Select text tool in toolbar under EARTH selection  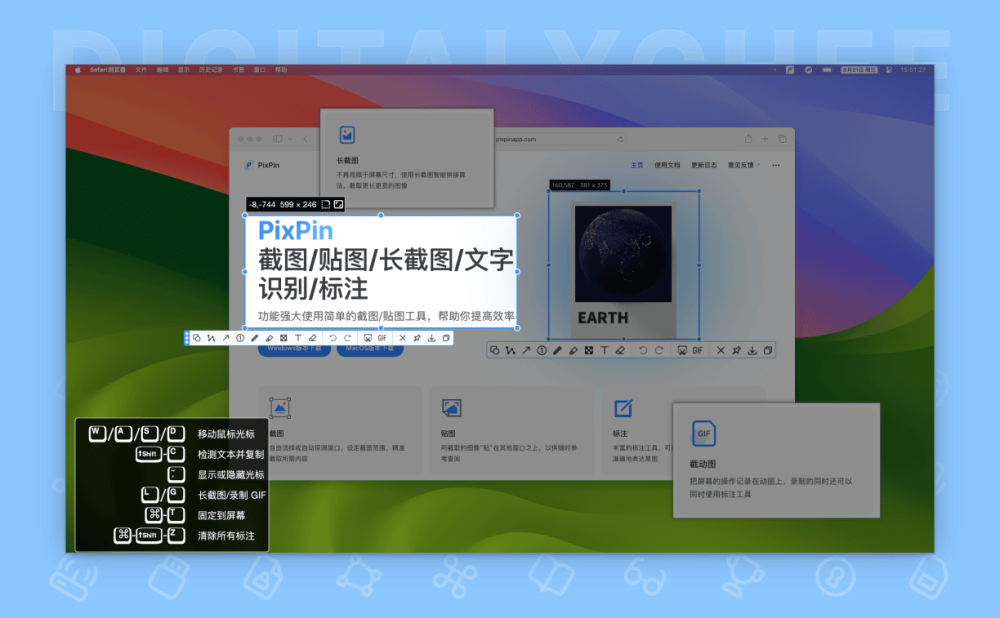[x=604, y=350]
